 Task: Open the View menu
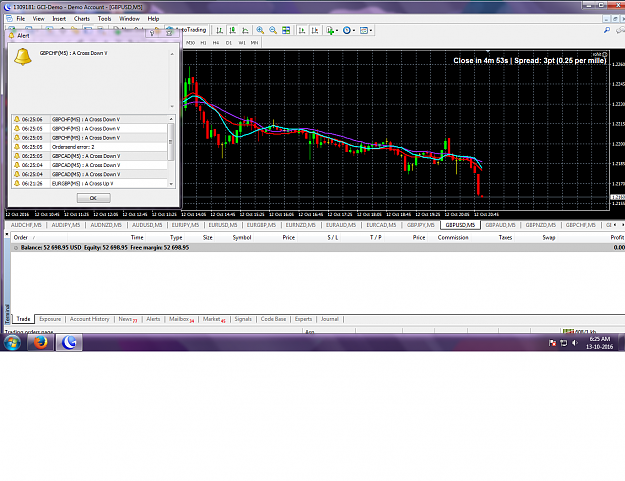click(x=39, y=19)
